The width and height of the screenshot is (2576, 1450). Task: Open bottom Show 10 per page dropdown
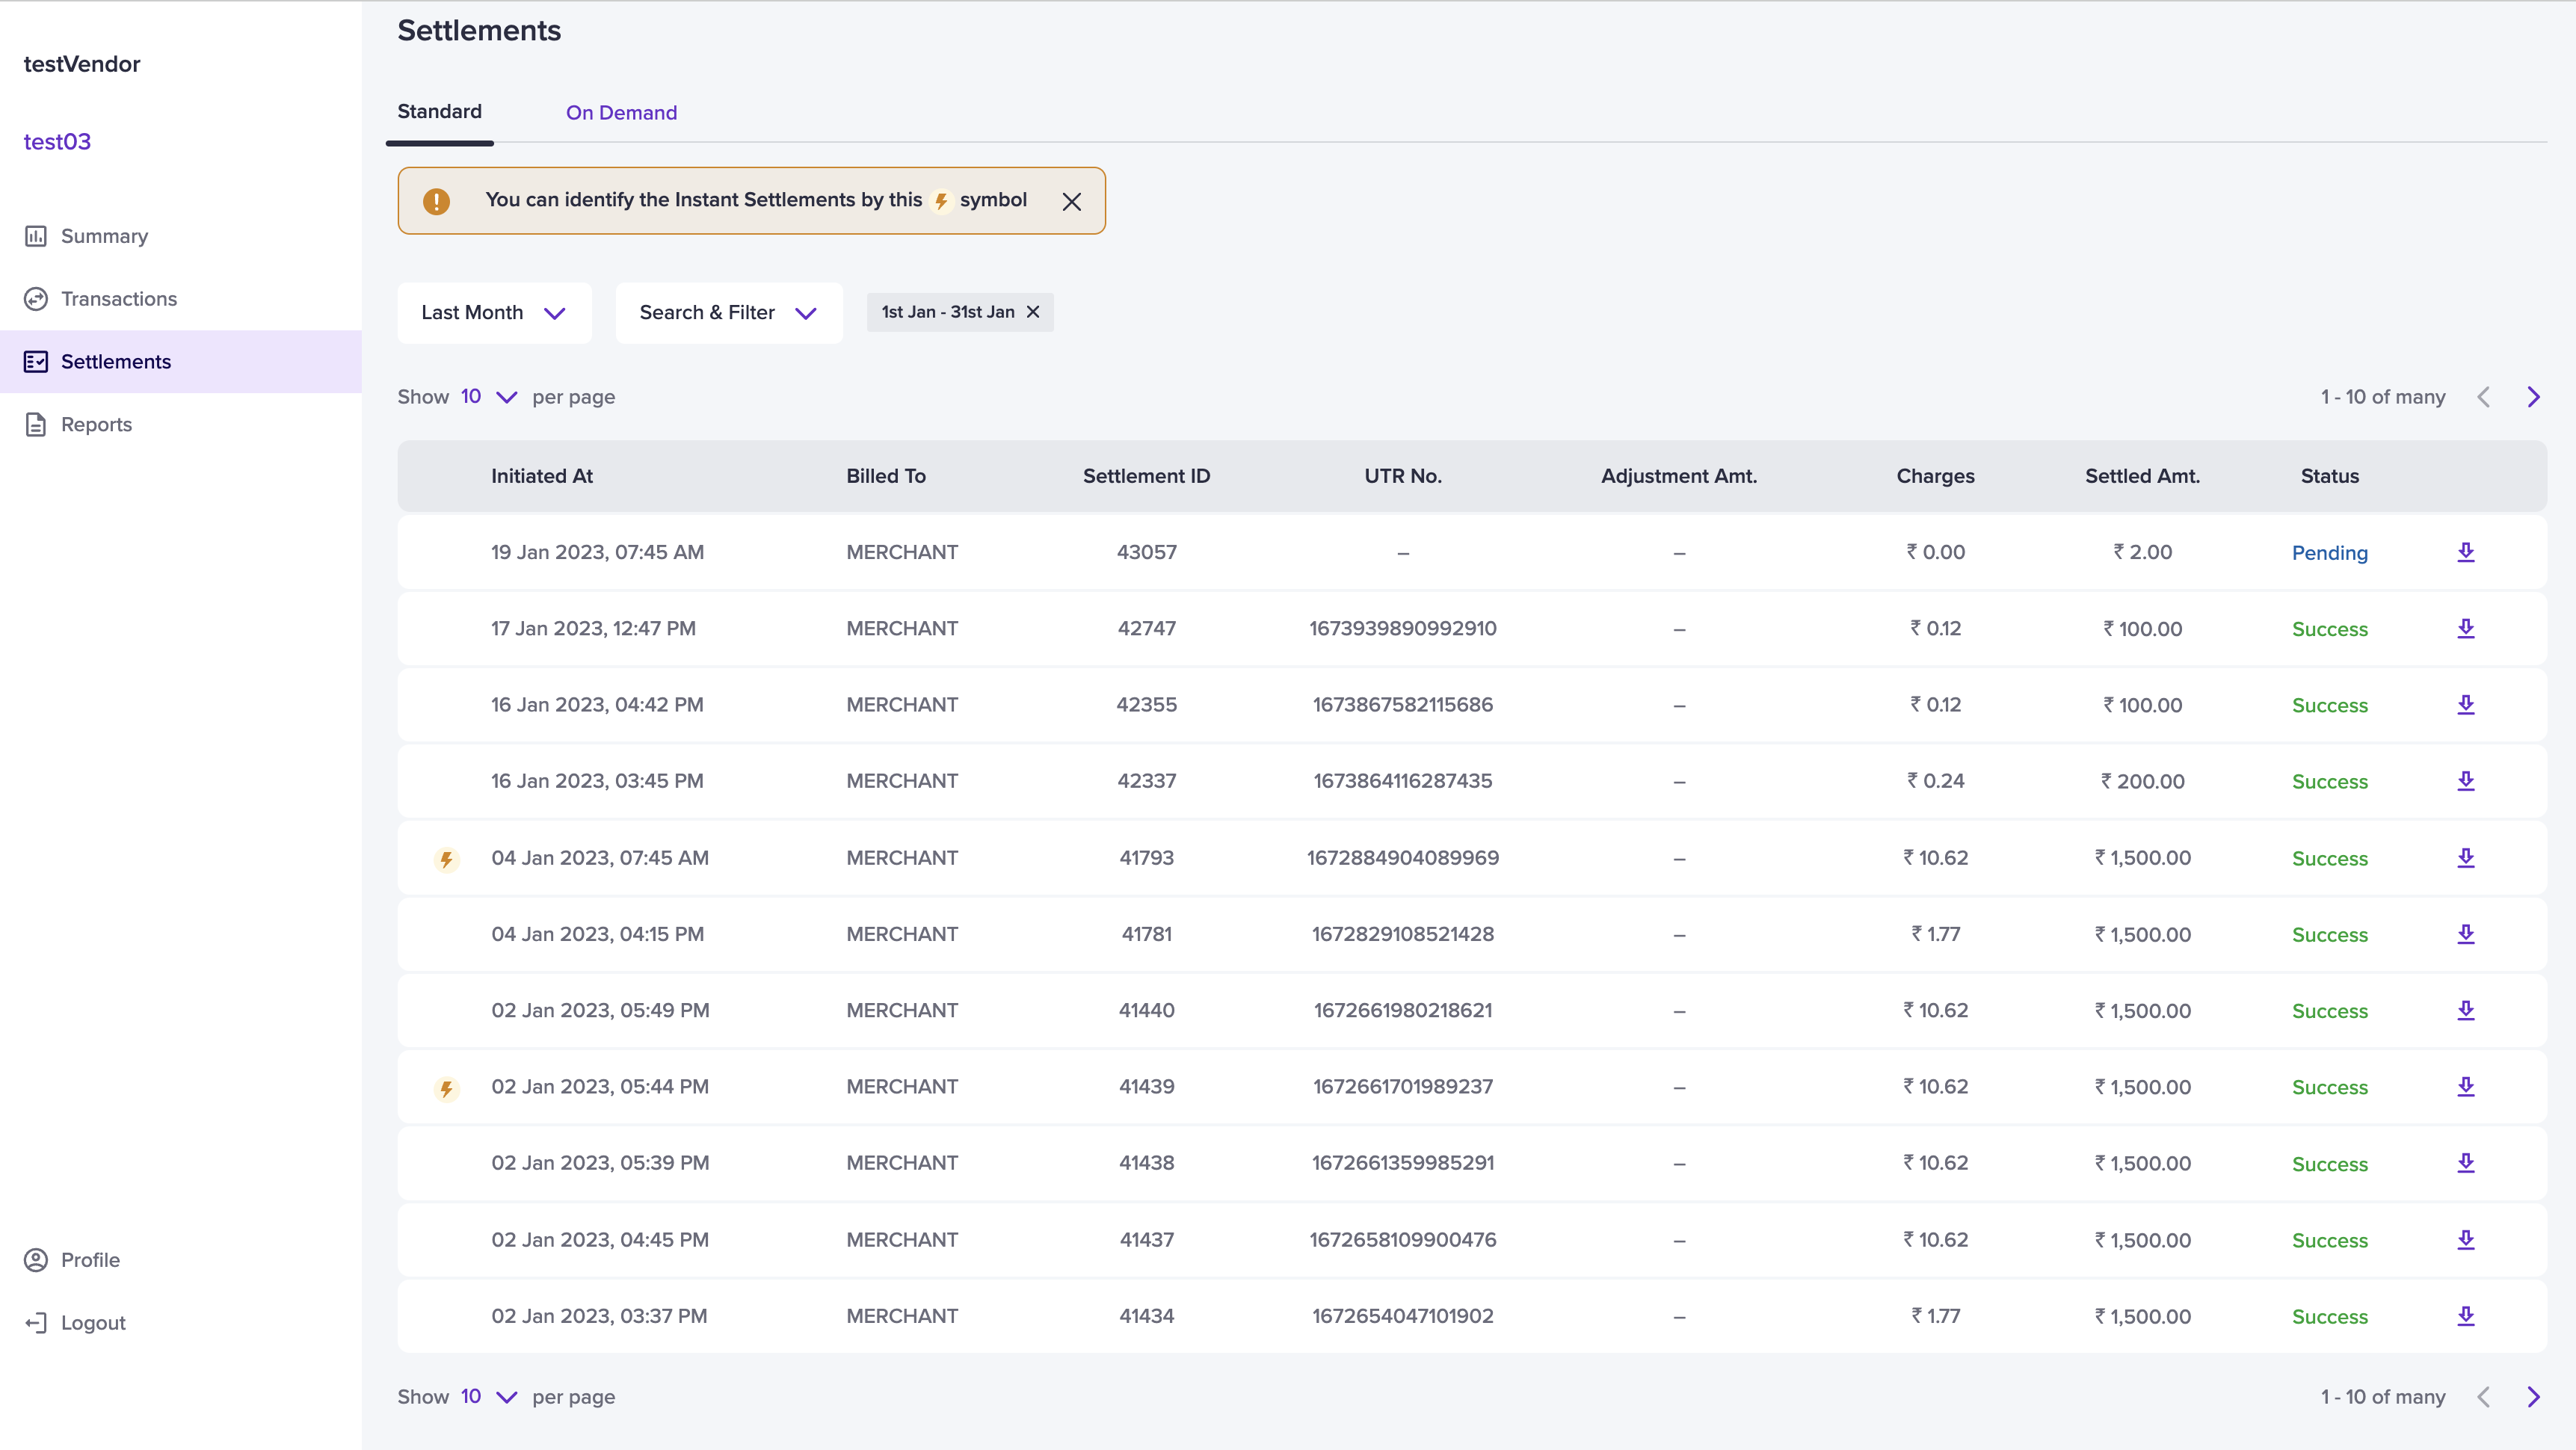[x=488, y=1397]
